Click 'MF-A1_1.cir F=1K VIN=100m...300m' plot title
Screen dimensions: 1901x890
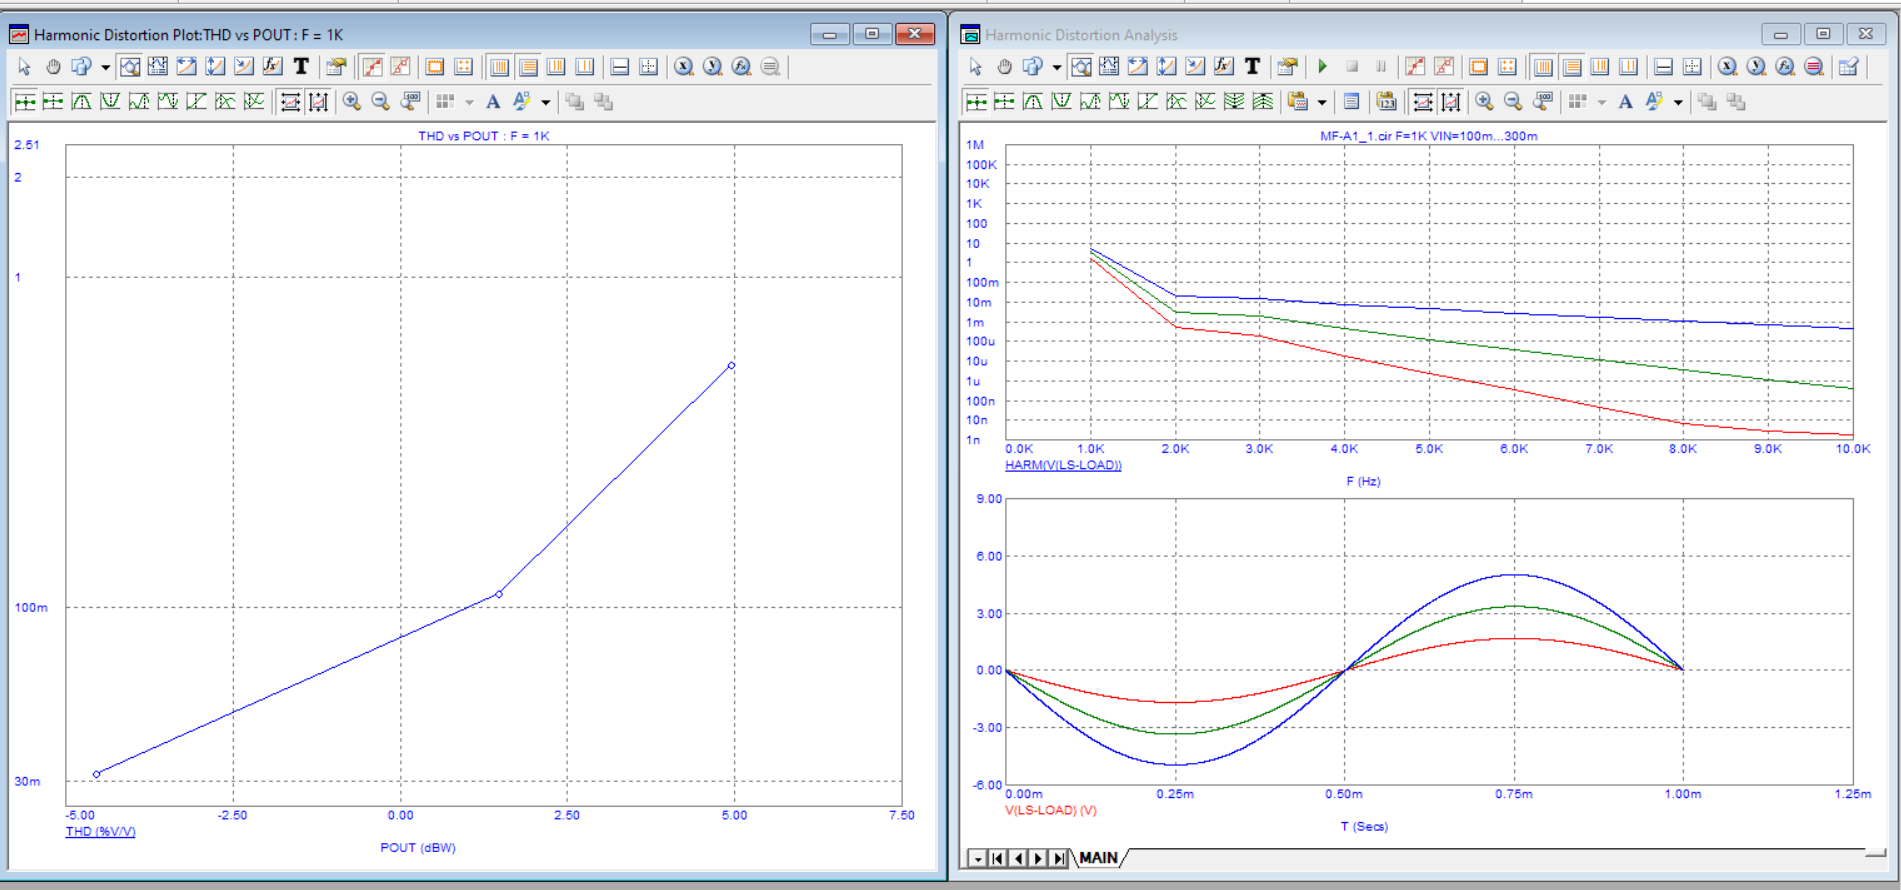click(x=1429, y=136)
